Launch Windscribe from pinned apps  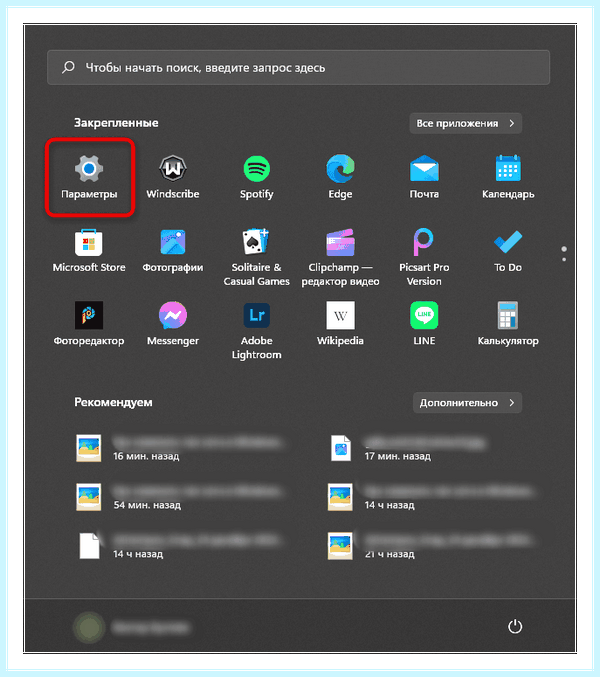click(173, 177)
